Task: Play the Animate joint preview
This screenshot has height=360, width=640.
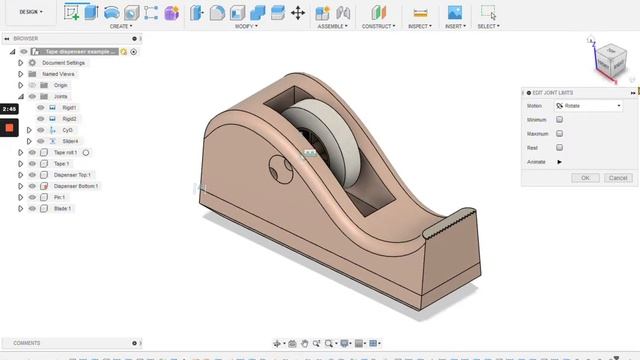Action: point(559,162)
